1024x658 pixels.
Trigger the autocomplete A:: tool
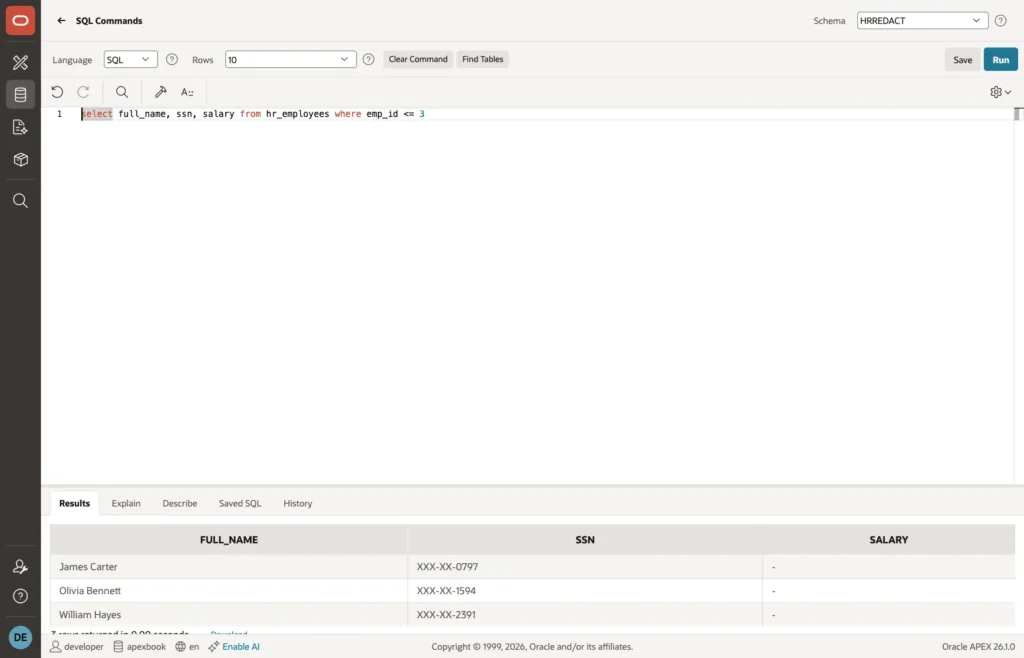187,92
